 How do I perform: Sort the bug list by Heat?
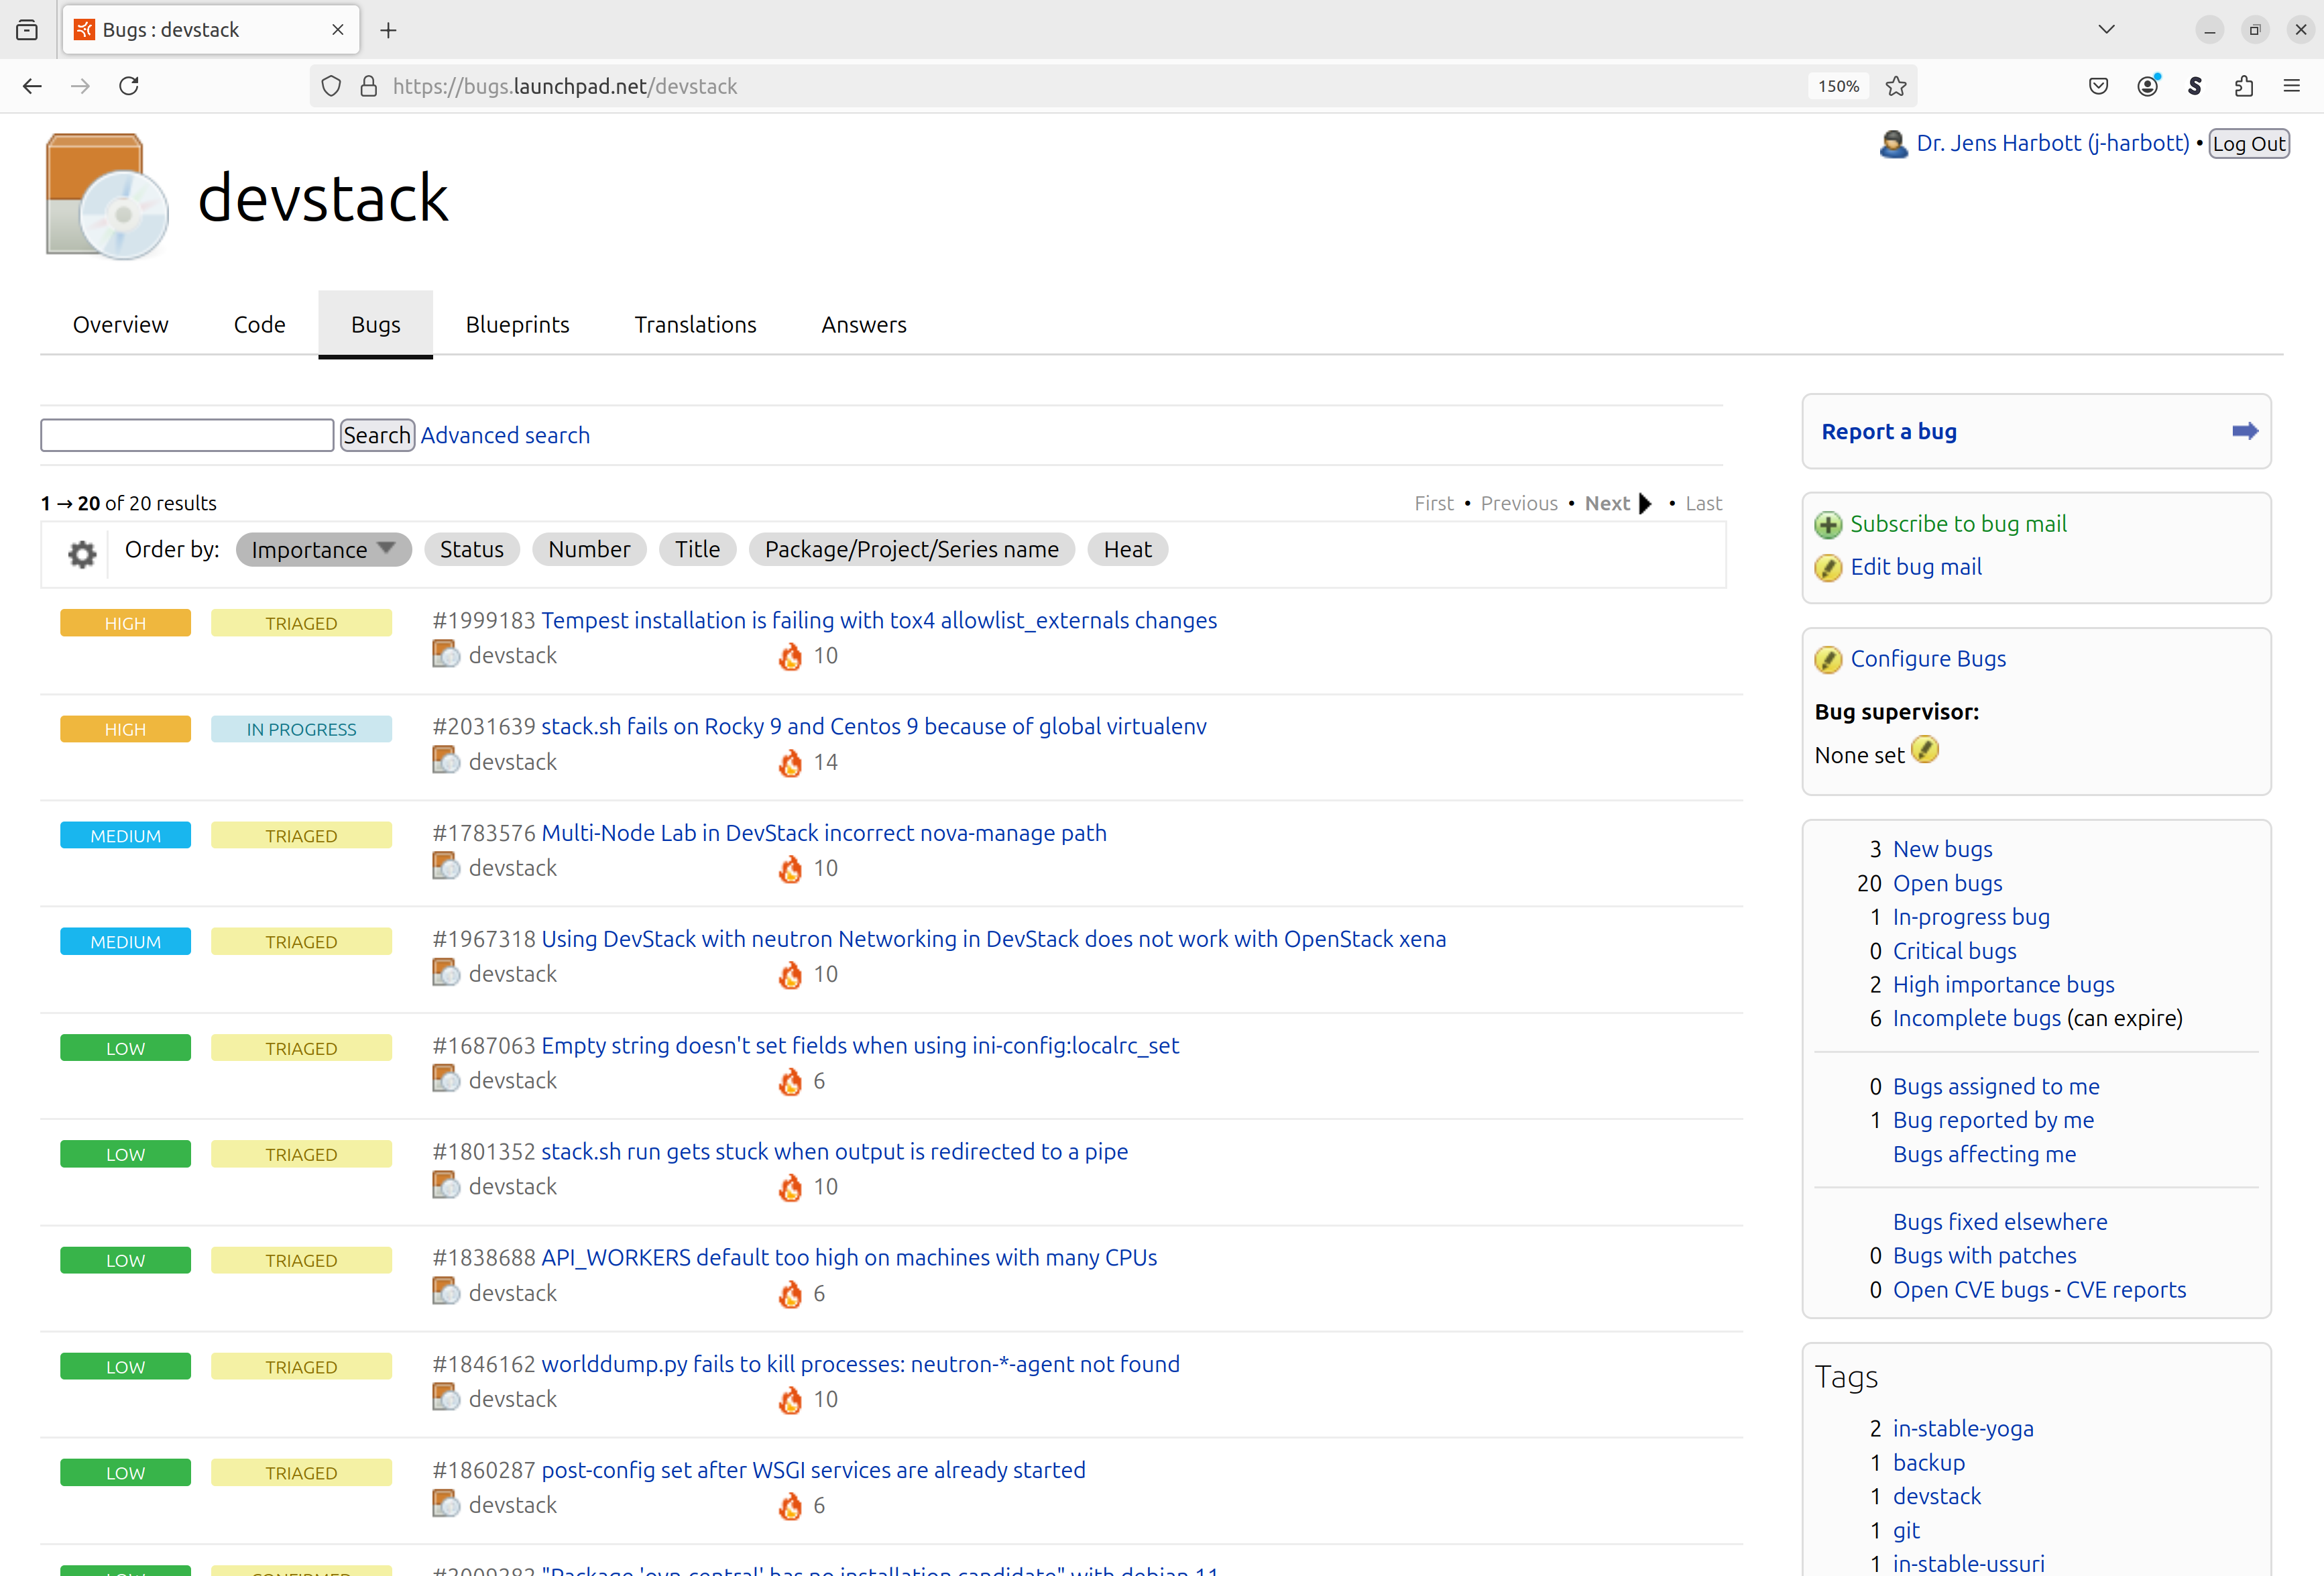[x=1127, y=550]
